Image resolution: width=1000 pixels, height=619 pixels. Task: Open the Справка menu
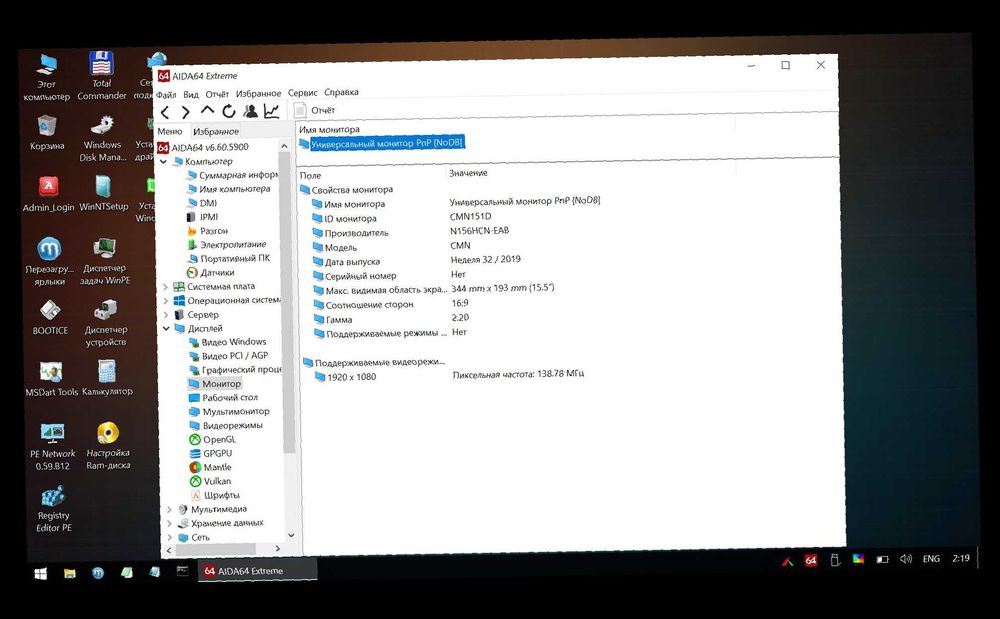pos(341,92)
